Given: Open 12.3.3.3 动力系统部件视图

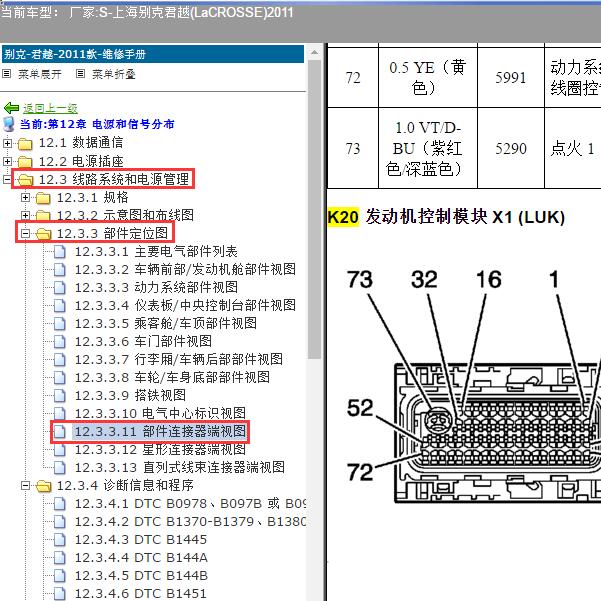Looking at the screenshot, I should click(156, 287).
